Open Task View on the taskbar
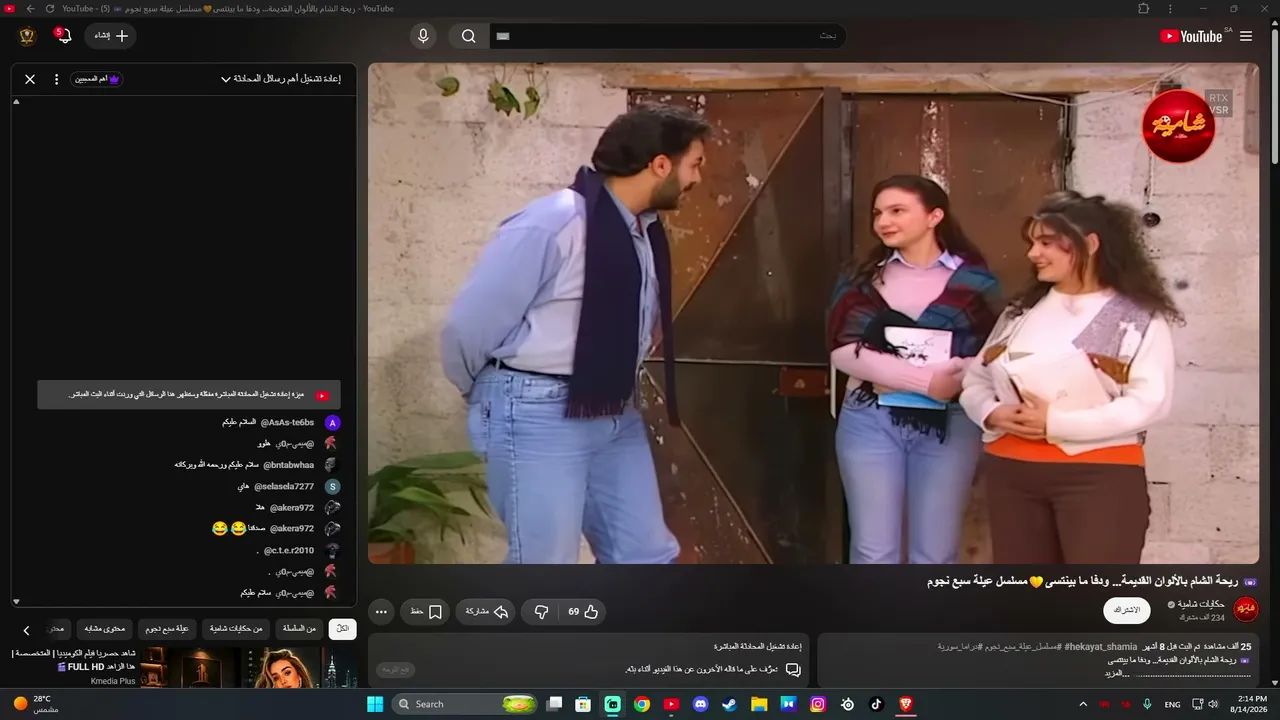The height and width of the screenshot is (720, 1280). click(x=555, y=704)
